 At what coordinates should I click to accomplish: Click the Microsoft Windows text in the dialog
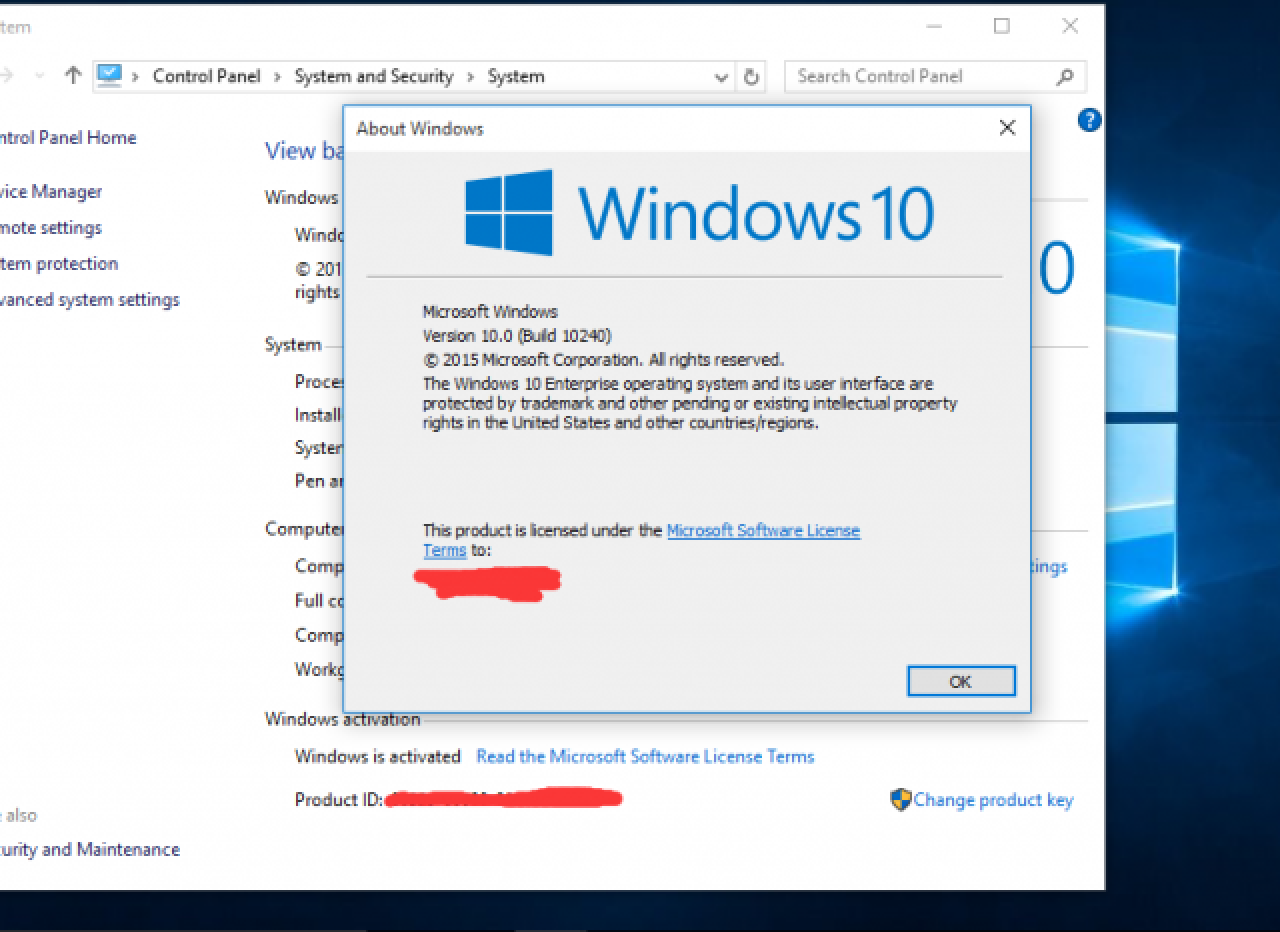pyautogui.click(x=490, y=312)
